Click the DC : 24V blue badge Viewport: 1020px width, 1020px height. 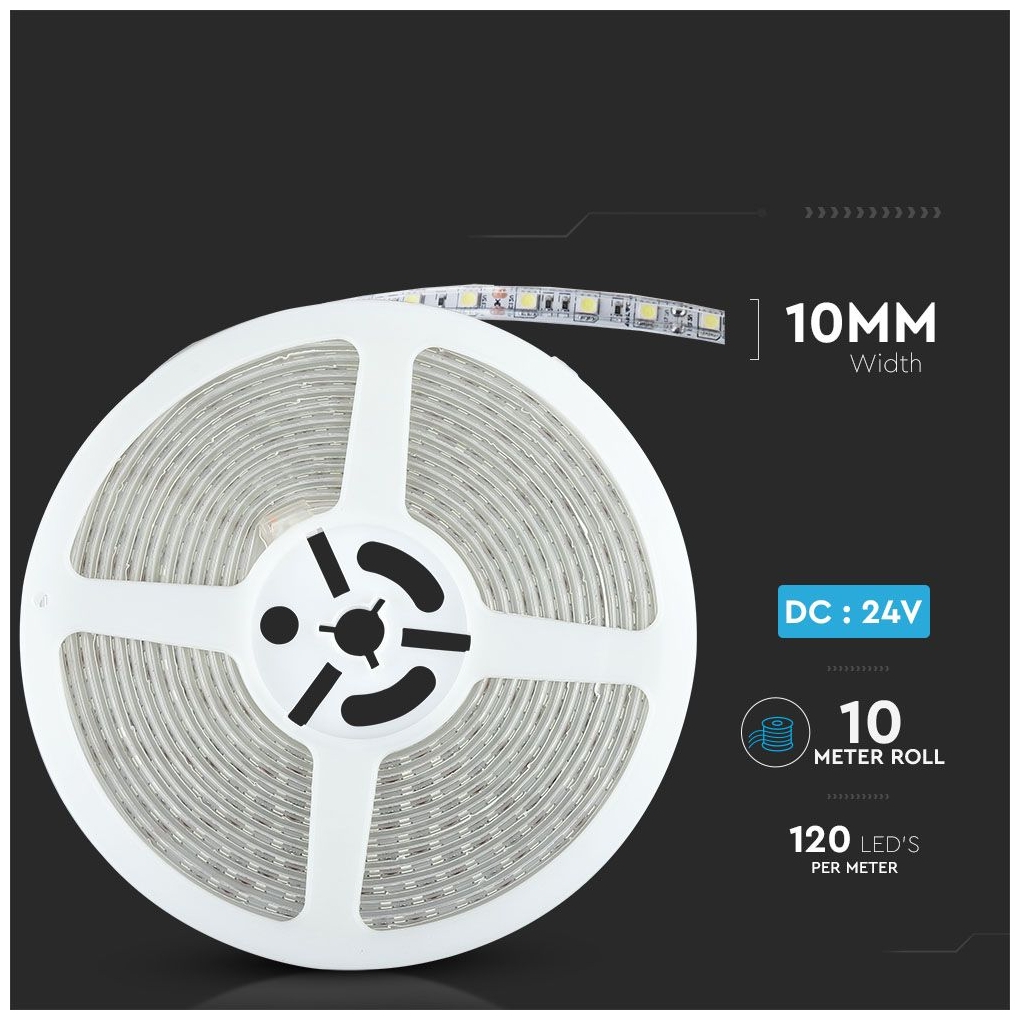tap(853, 611)
